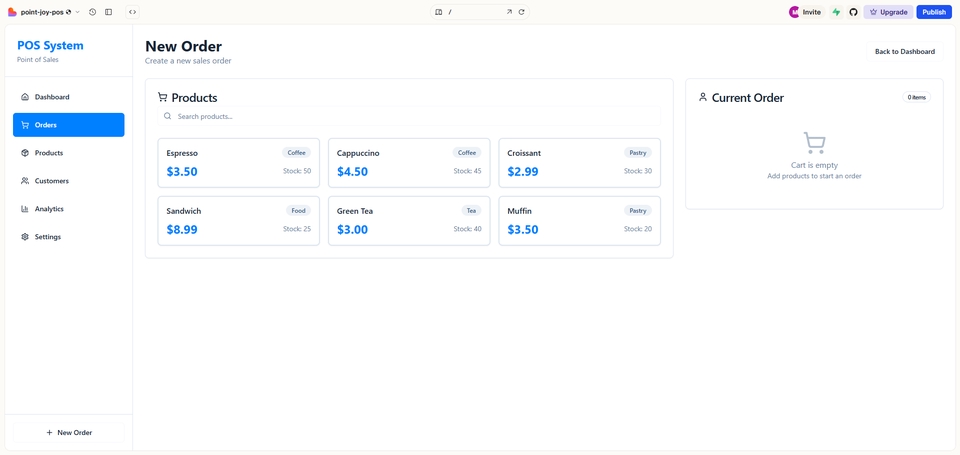Click the search magnifier icon
The image size is (960, 455).
coord(168,116)
